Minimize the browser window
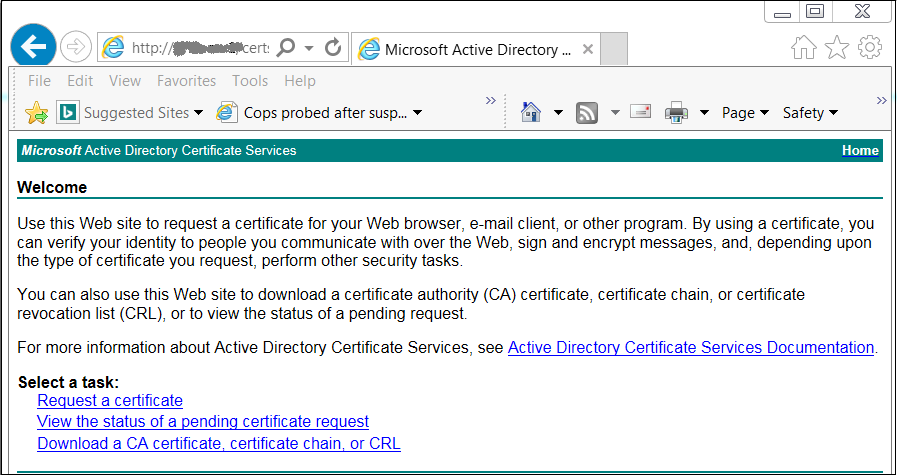Viewport: 897px width, 475px height. click(x=783, y=13)
